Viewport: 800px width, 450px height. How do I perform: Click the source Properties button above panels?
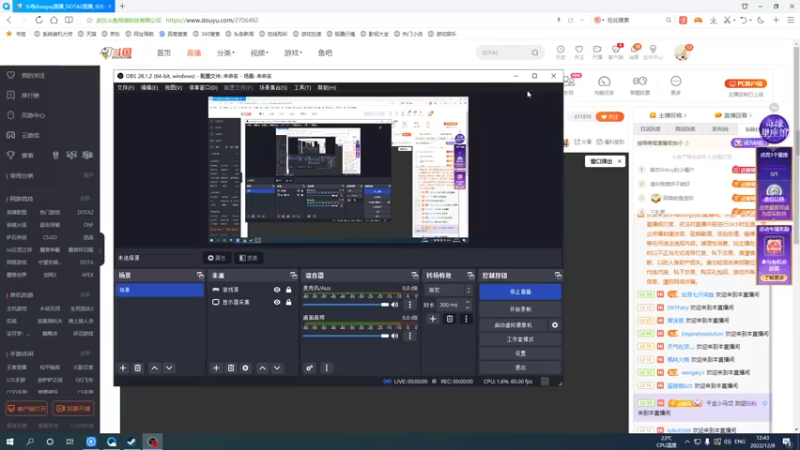click(216, 258)
